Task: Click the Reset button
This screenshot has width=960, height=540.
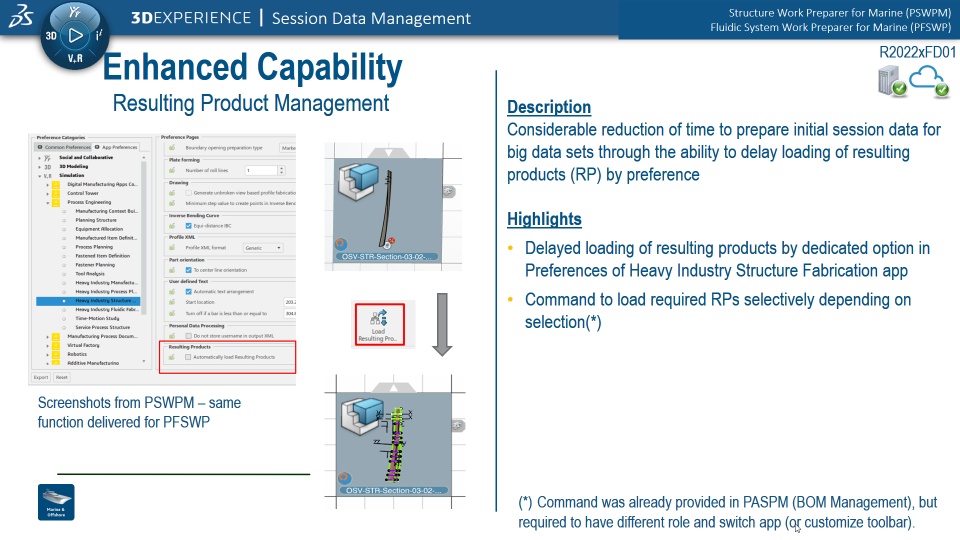Action: (x=62, y=377)
